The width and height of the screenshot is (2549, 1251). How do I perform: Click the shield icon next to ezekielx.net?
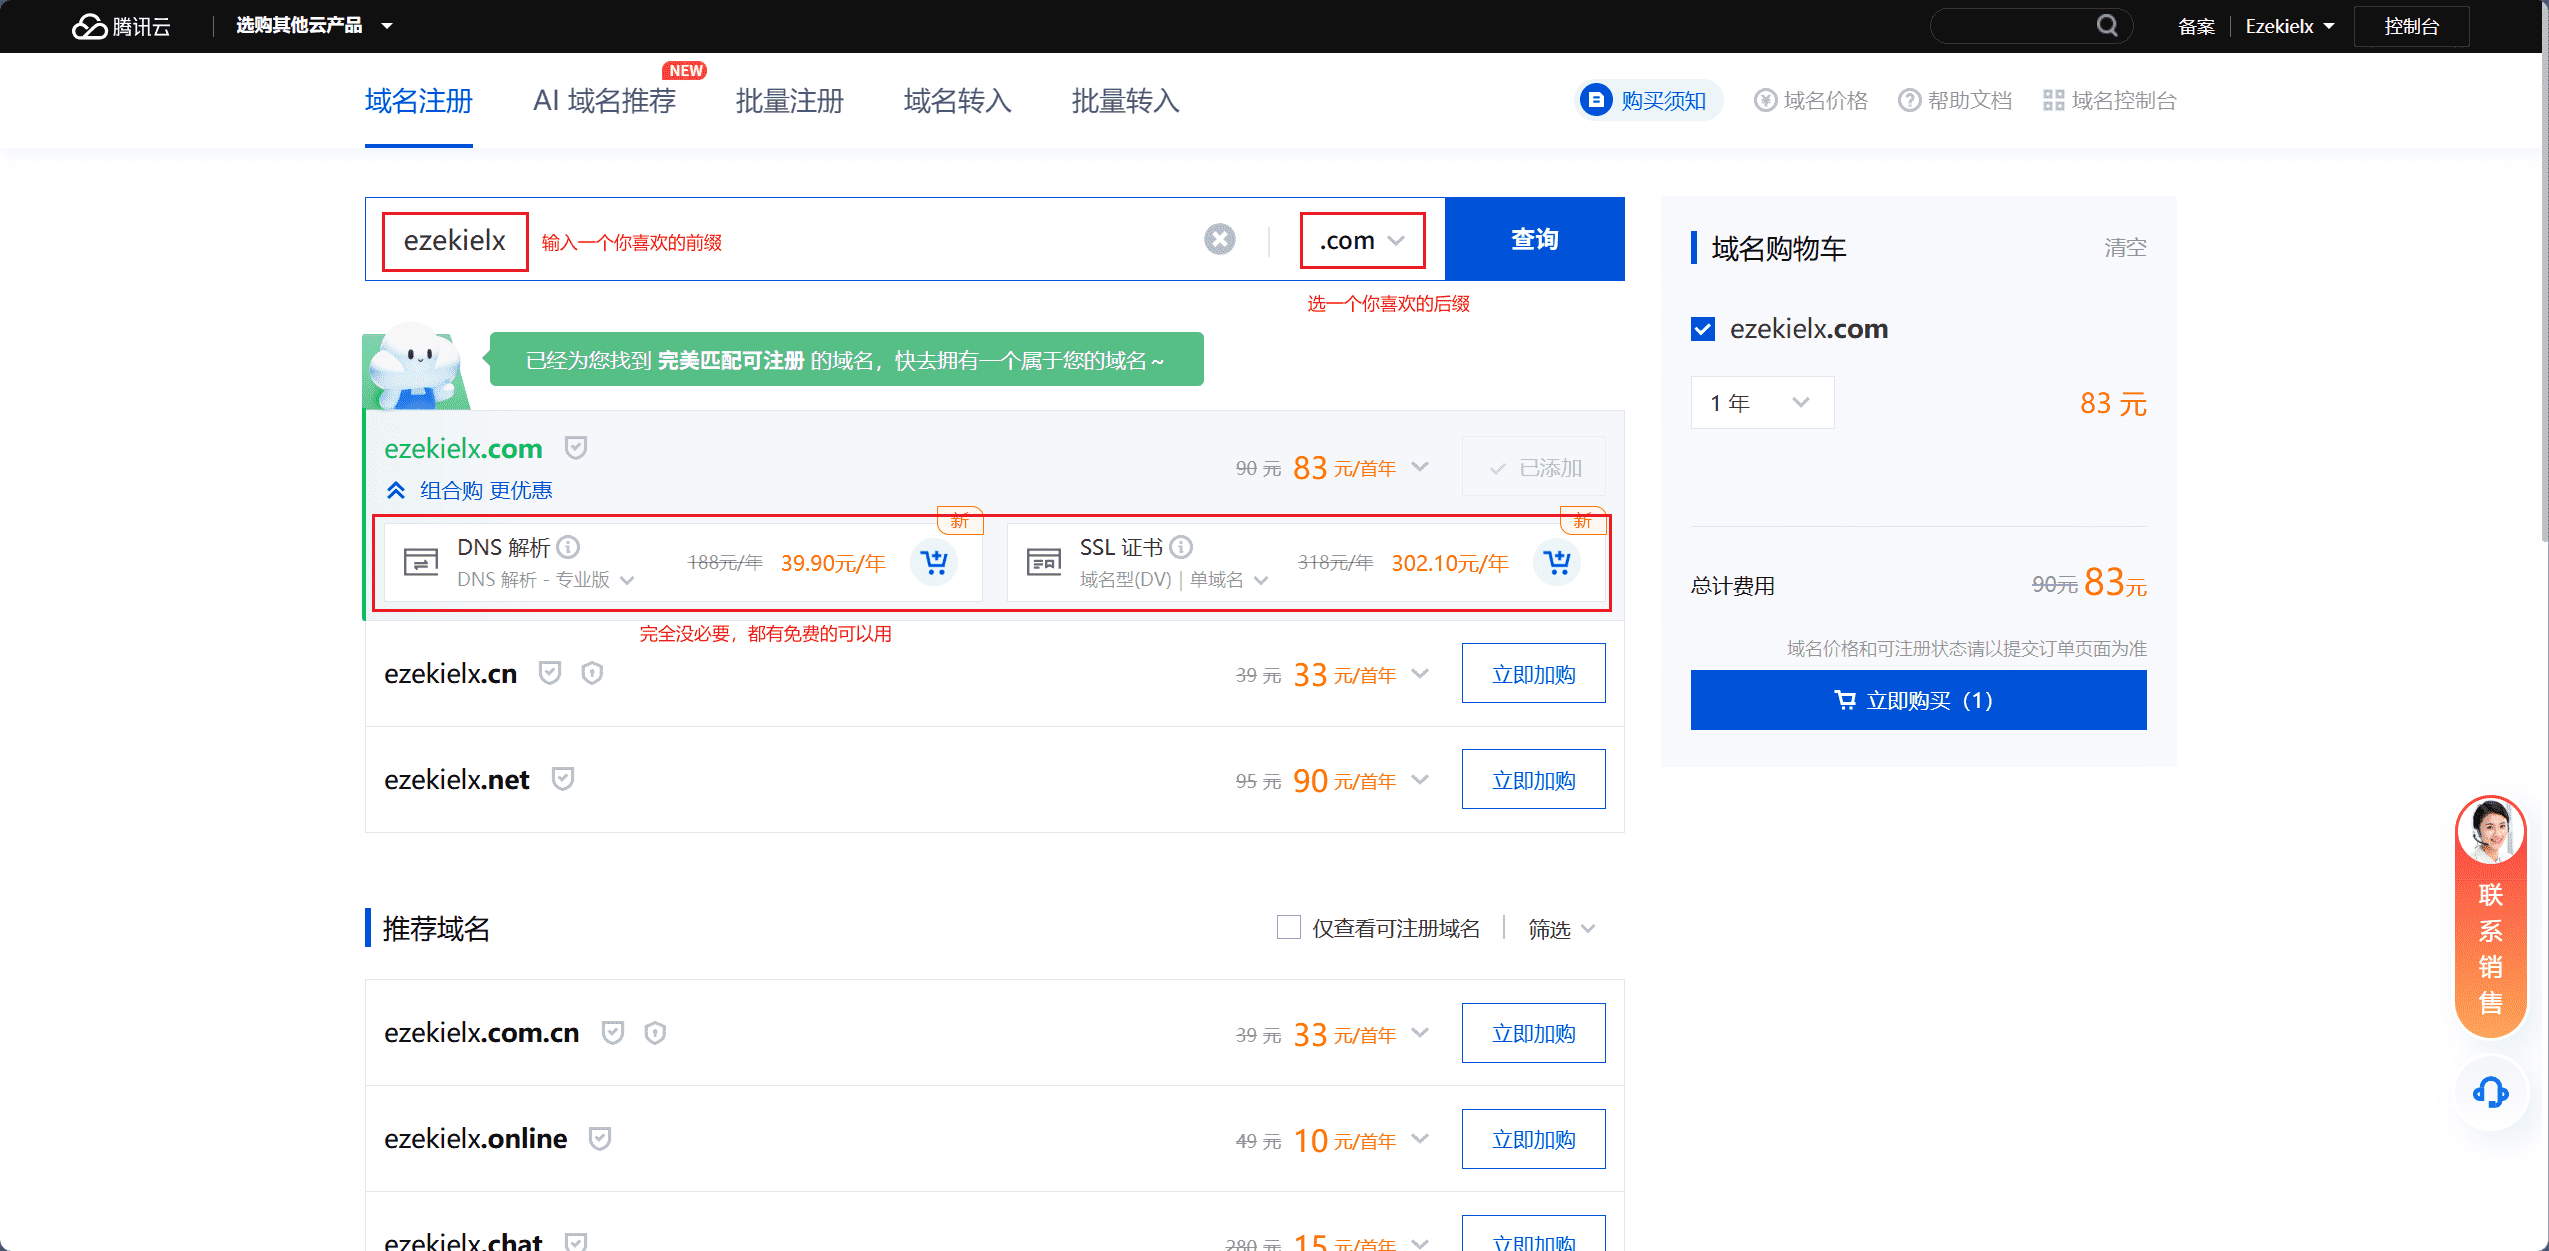[563, 779]
